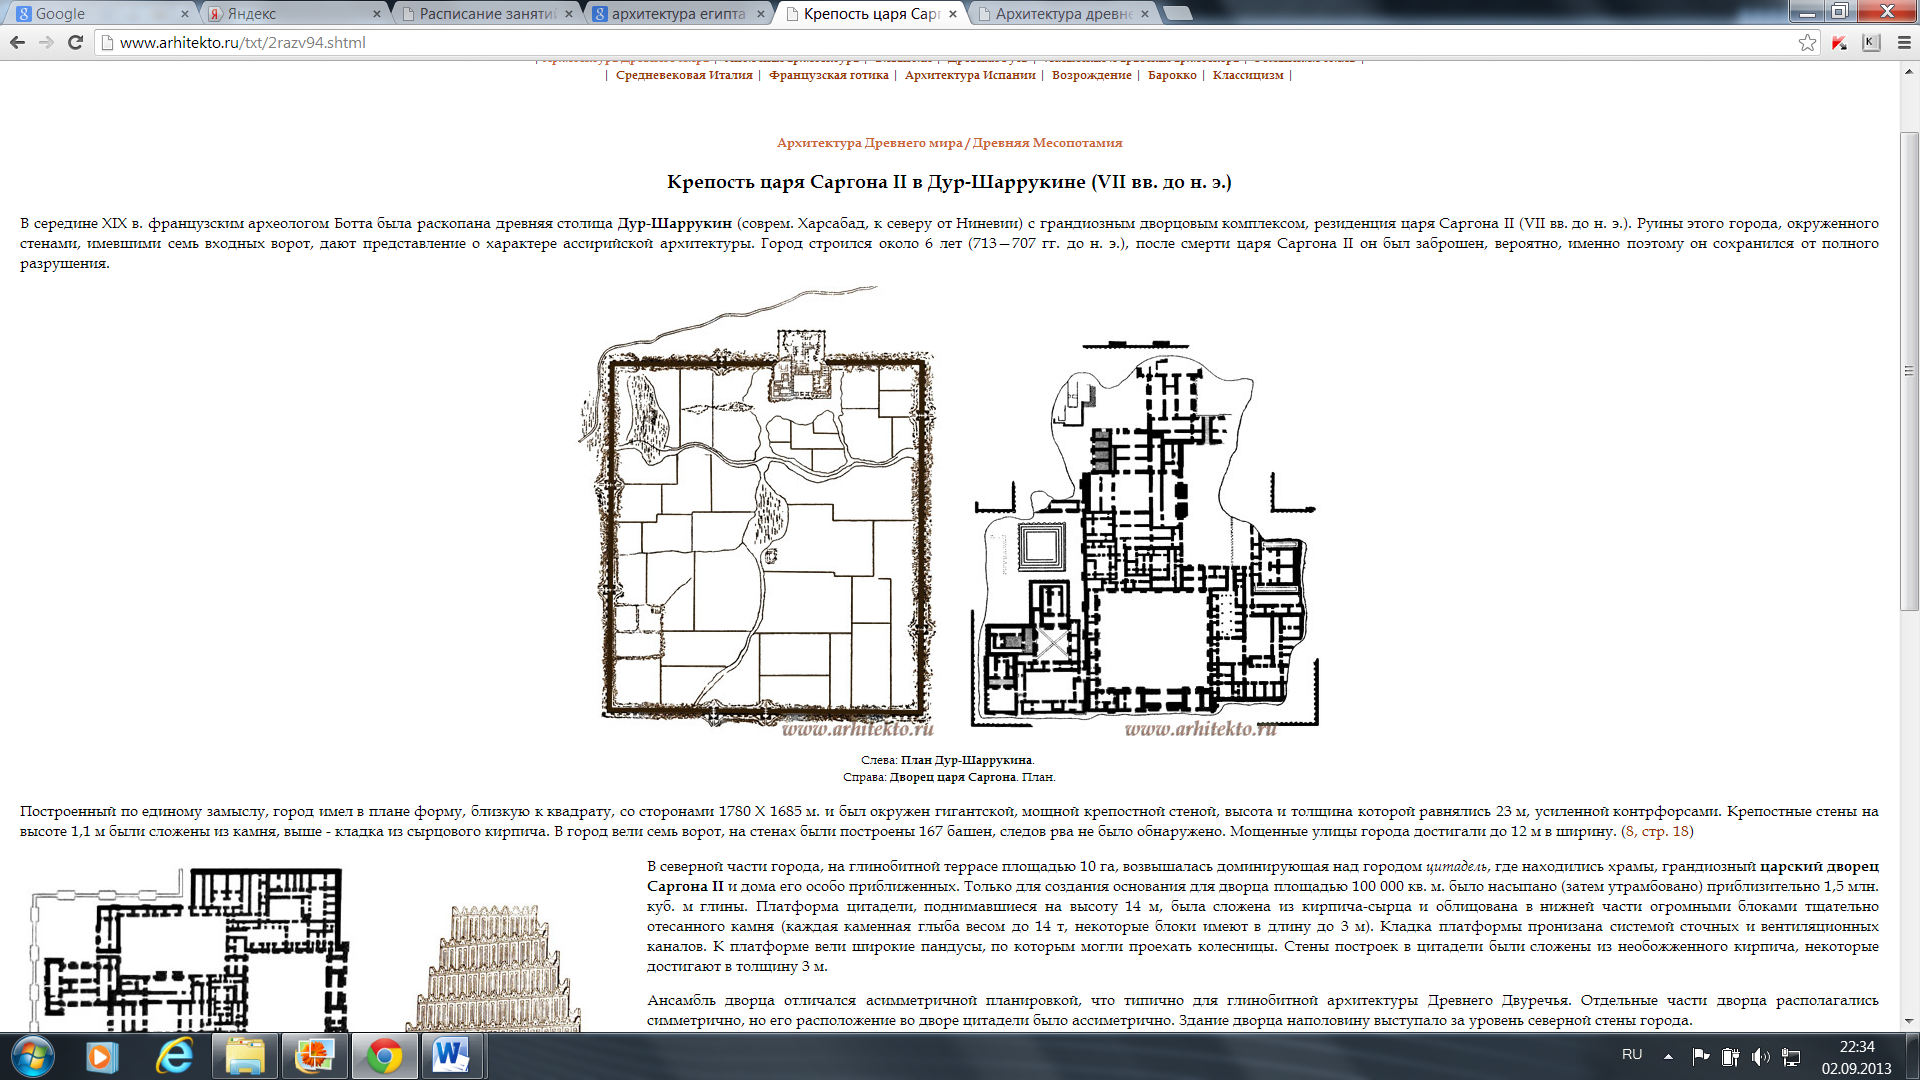1920x1080 pixels.
Task: Click the network connection tray icon
Action: [1791, 1056]
